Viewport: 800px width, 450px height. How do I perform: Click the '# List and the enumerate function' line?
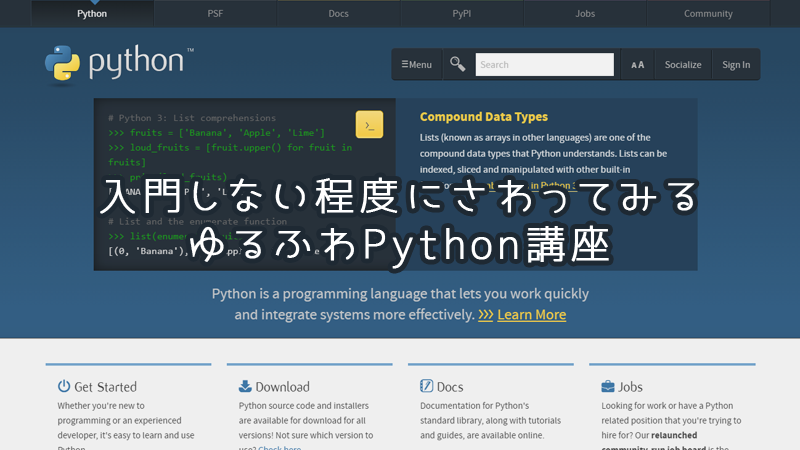click(197, 221)
